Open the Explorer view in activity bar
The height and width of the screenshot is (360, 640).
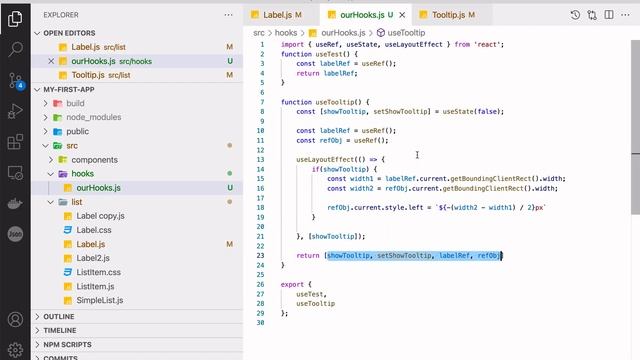tap(15, 19)
